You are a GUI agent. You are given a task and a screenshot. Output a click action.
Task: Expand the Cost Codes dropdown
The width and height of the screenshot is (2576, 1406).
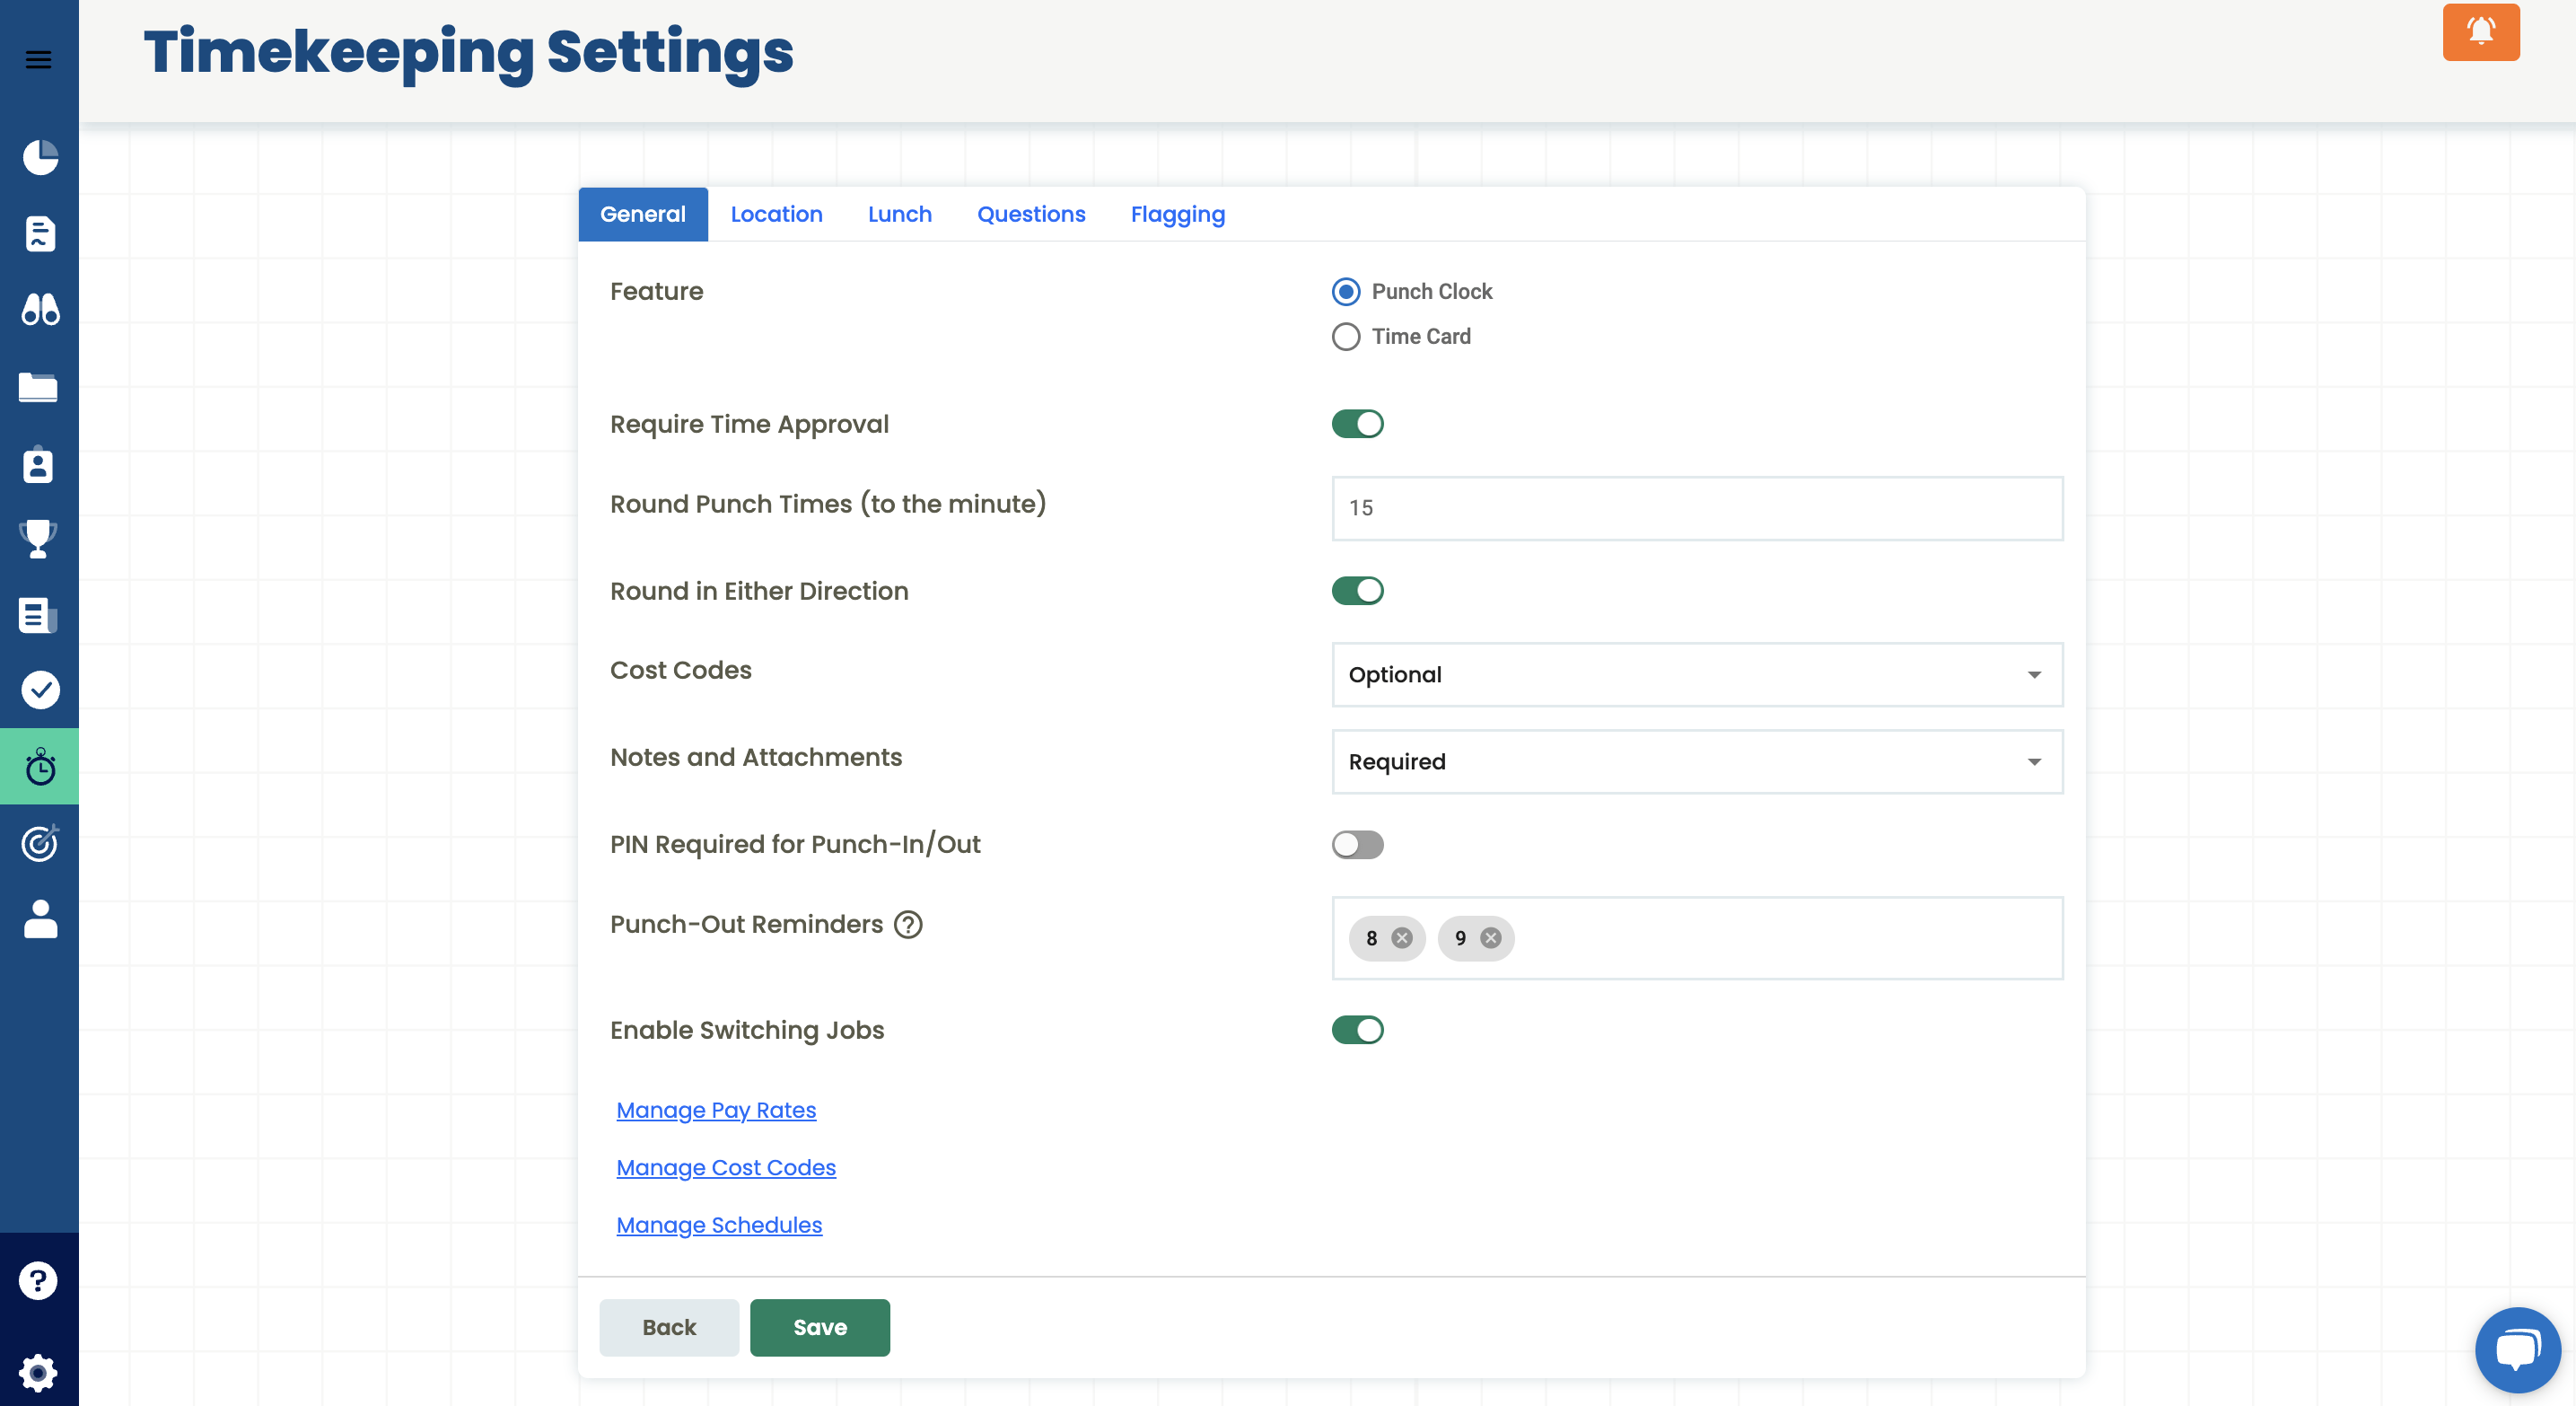pos(1696,675)
